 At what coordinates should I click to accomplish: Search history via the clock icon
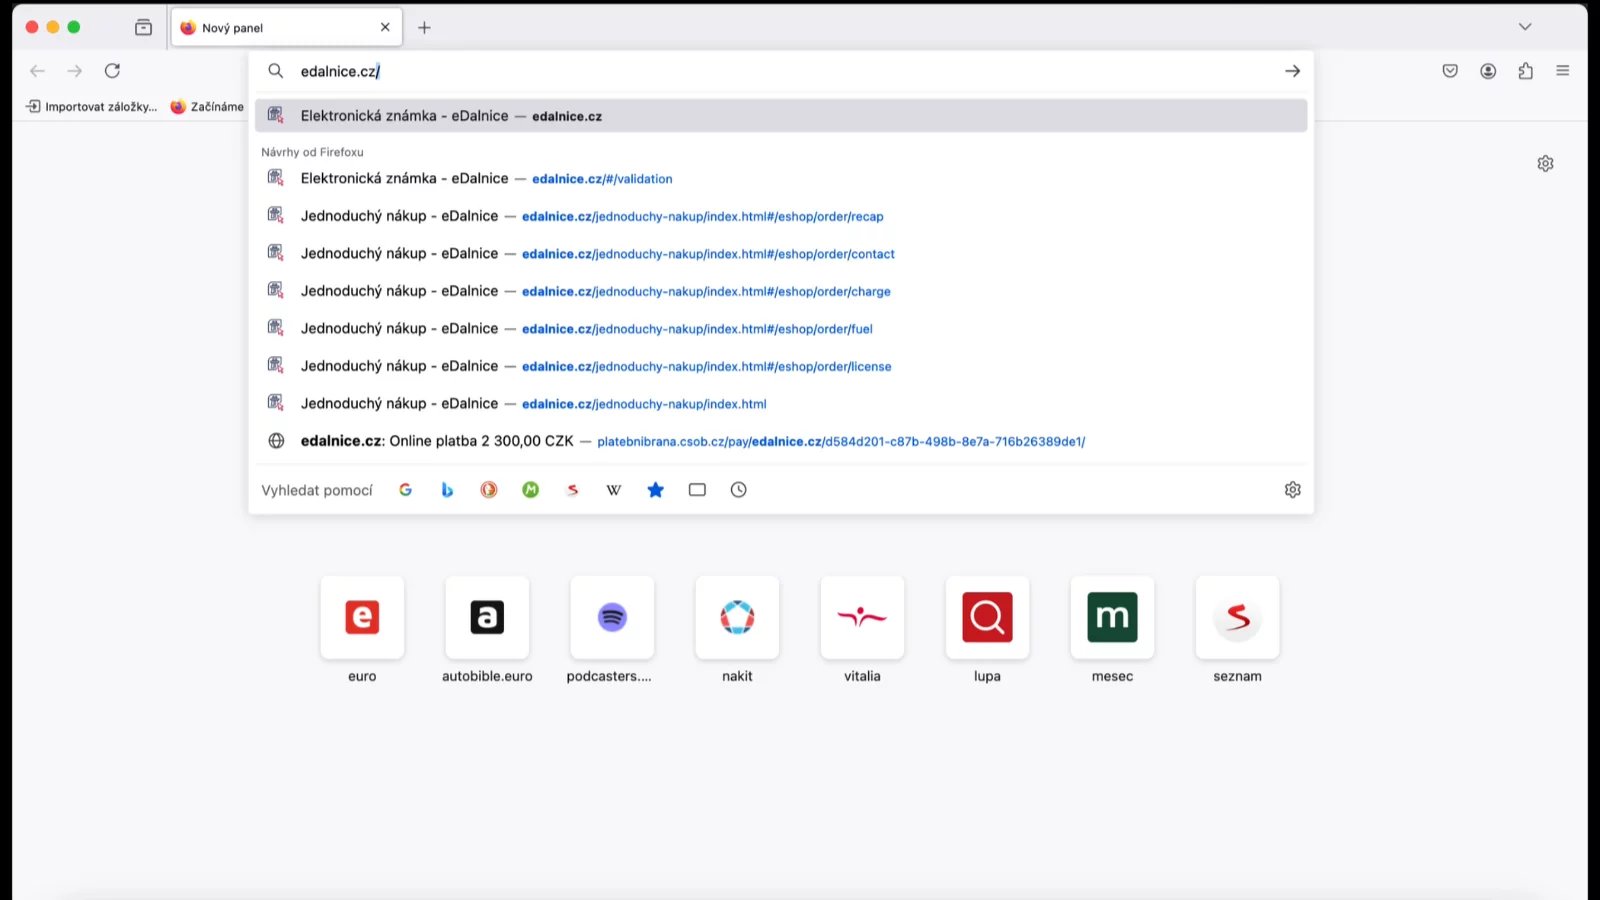click(x=739, y=490)
